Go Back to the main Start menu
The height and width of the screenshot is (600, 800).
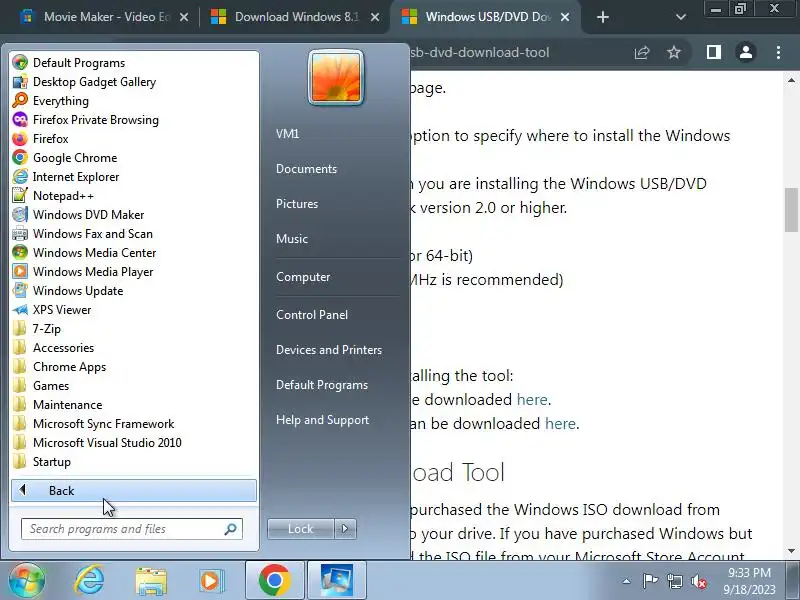[134, 490]
